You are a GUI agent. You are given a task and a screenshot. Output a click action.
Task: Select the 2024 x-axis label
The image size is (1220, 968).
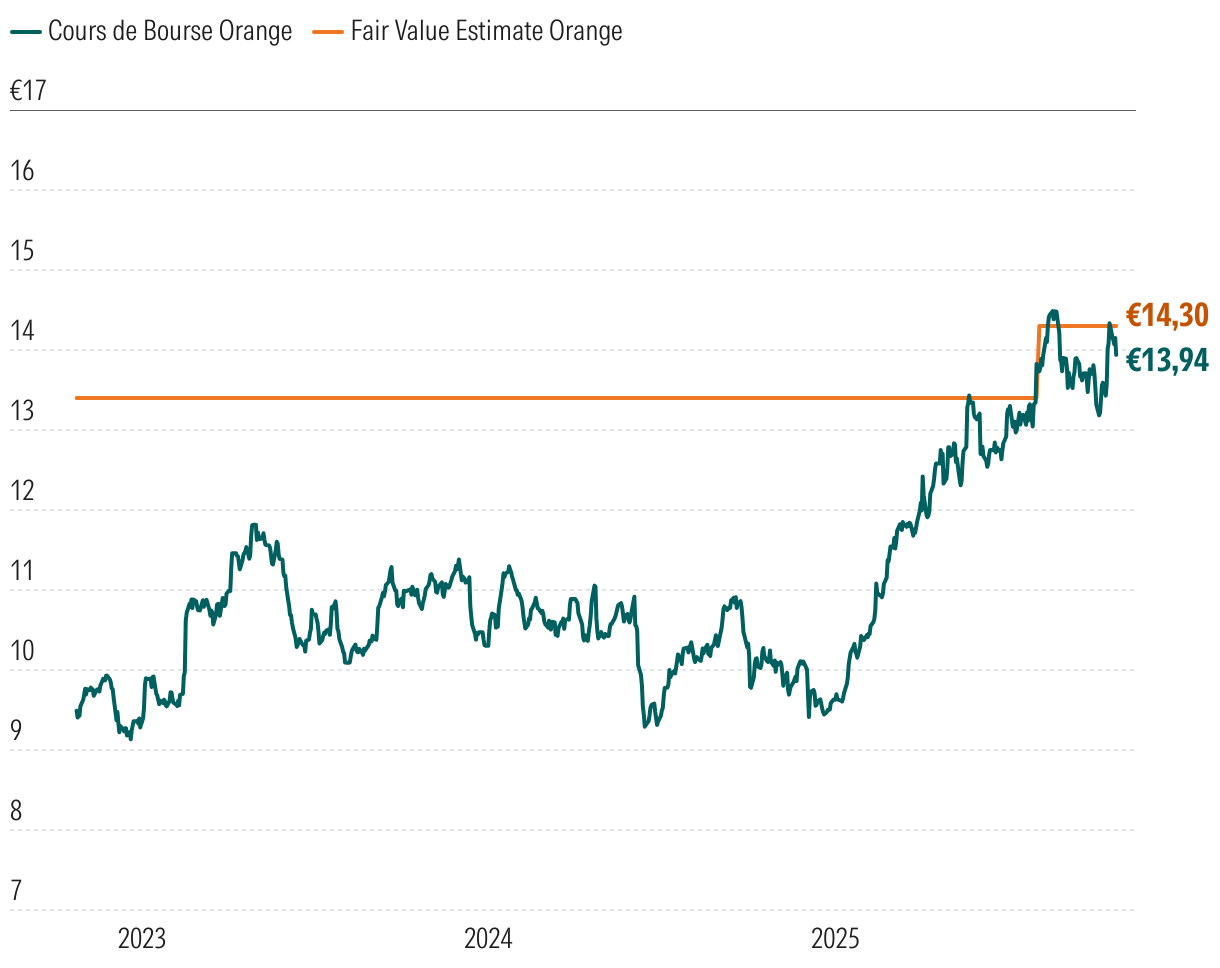[488, 940]
